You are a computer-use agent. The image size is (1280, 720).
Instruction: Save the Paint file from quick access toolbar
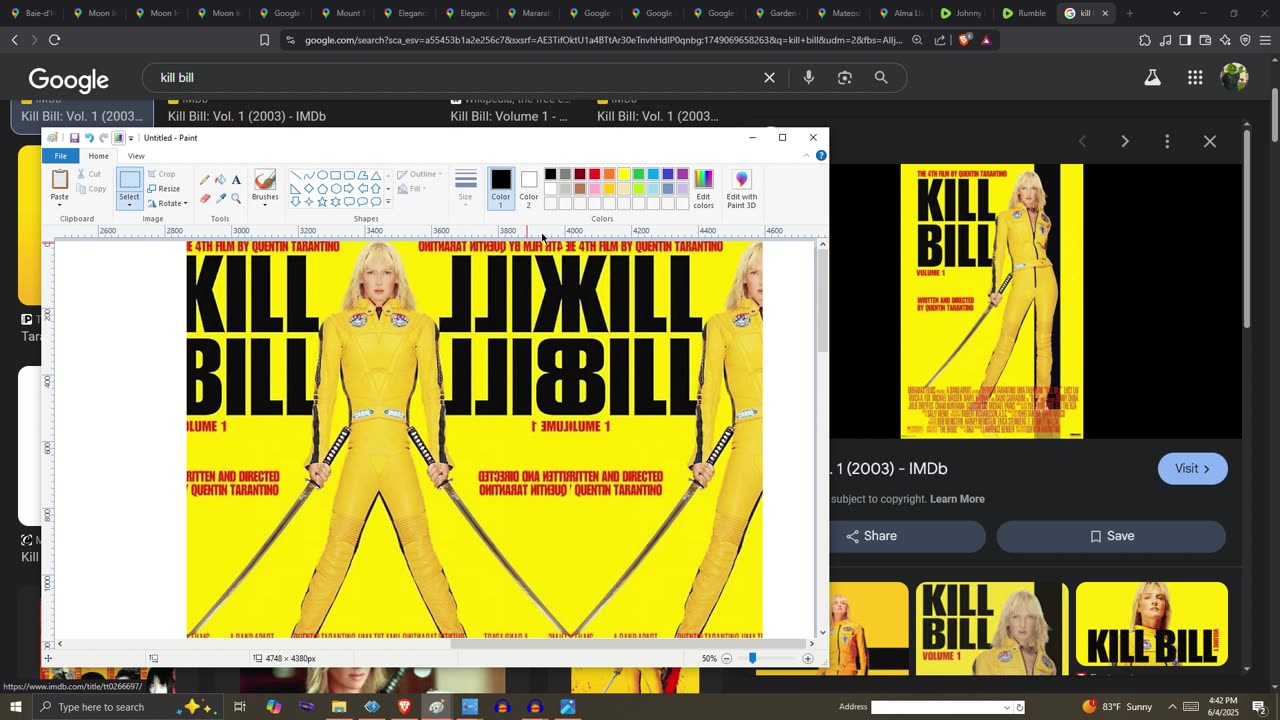pos(74,138)
